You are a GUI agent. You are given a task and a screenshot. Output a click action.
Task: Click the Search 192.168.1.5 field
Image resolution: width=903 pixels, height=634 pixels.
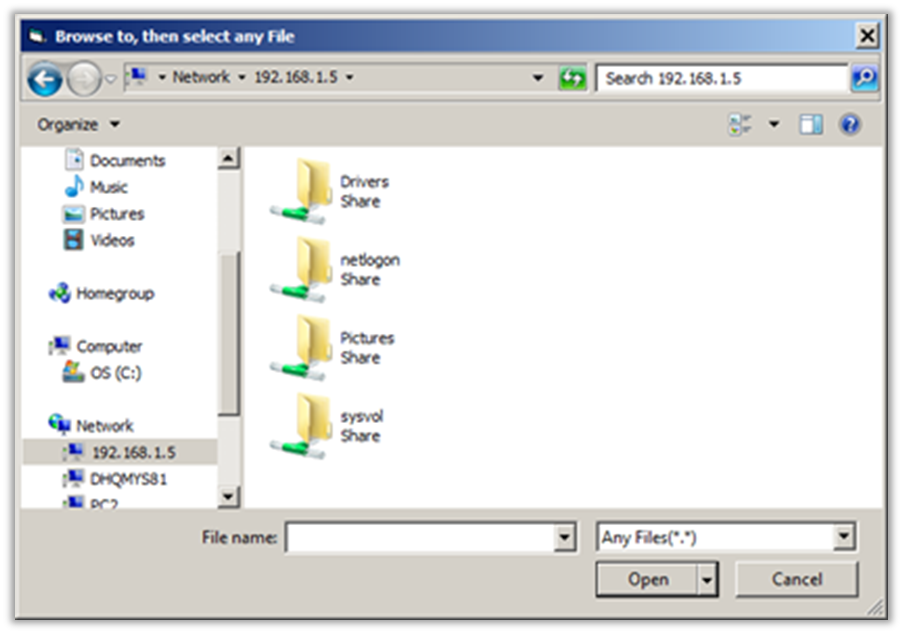click(x=720, y=78)
